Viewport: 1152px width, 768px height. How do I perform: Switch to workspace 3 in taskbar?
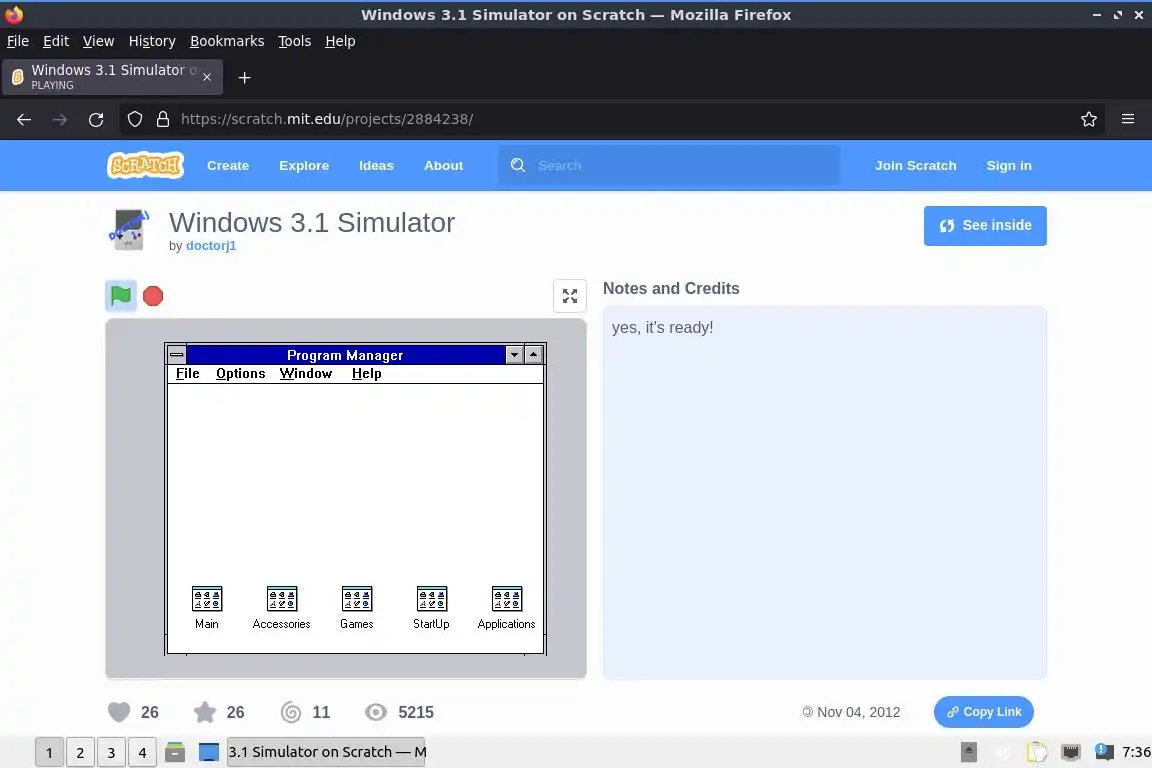click(111, 753)
